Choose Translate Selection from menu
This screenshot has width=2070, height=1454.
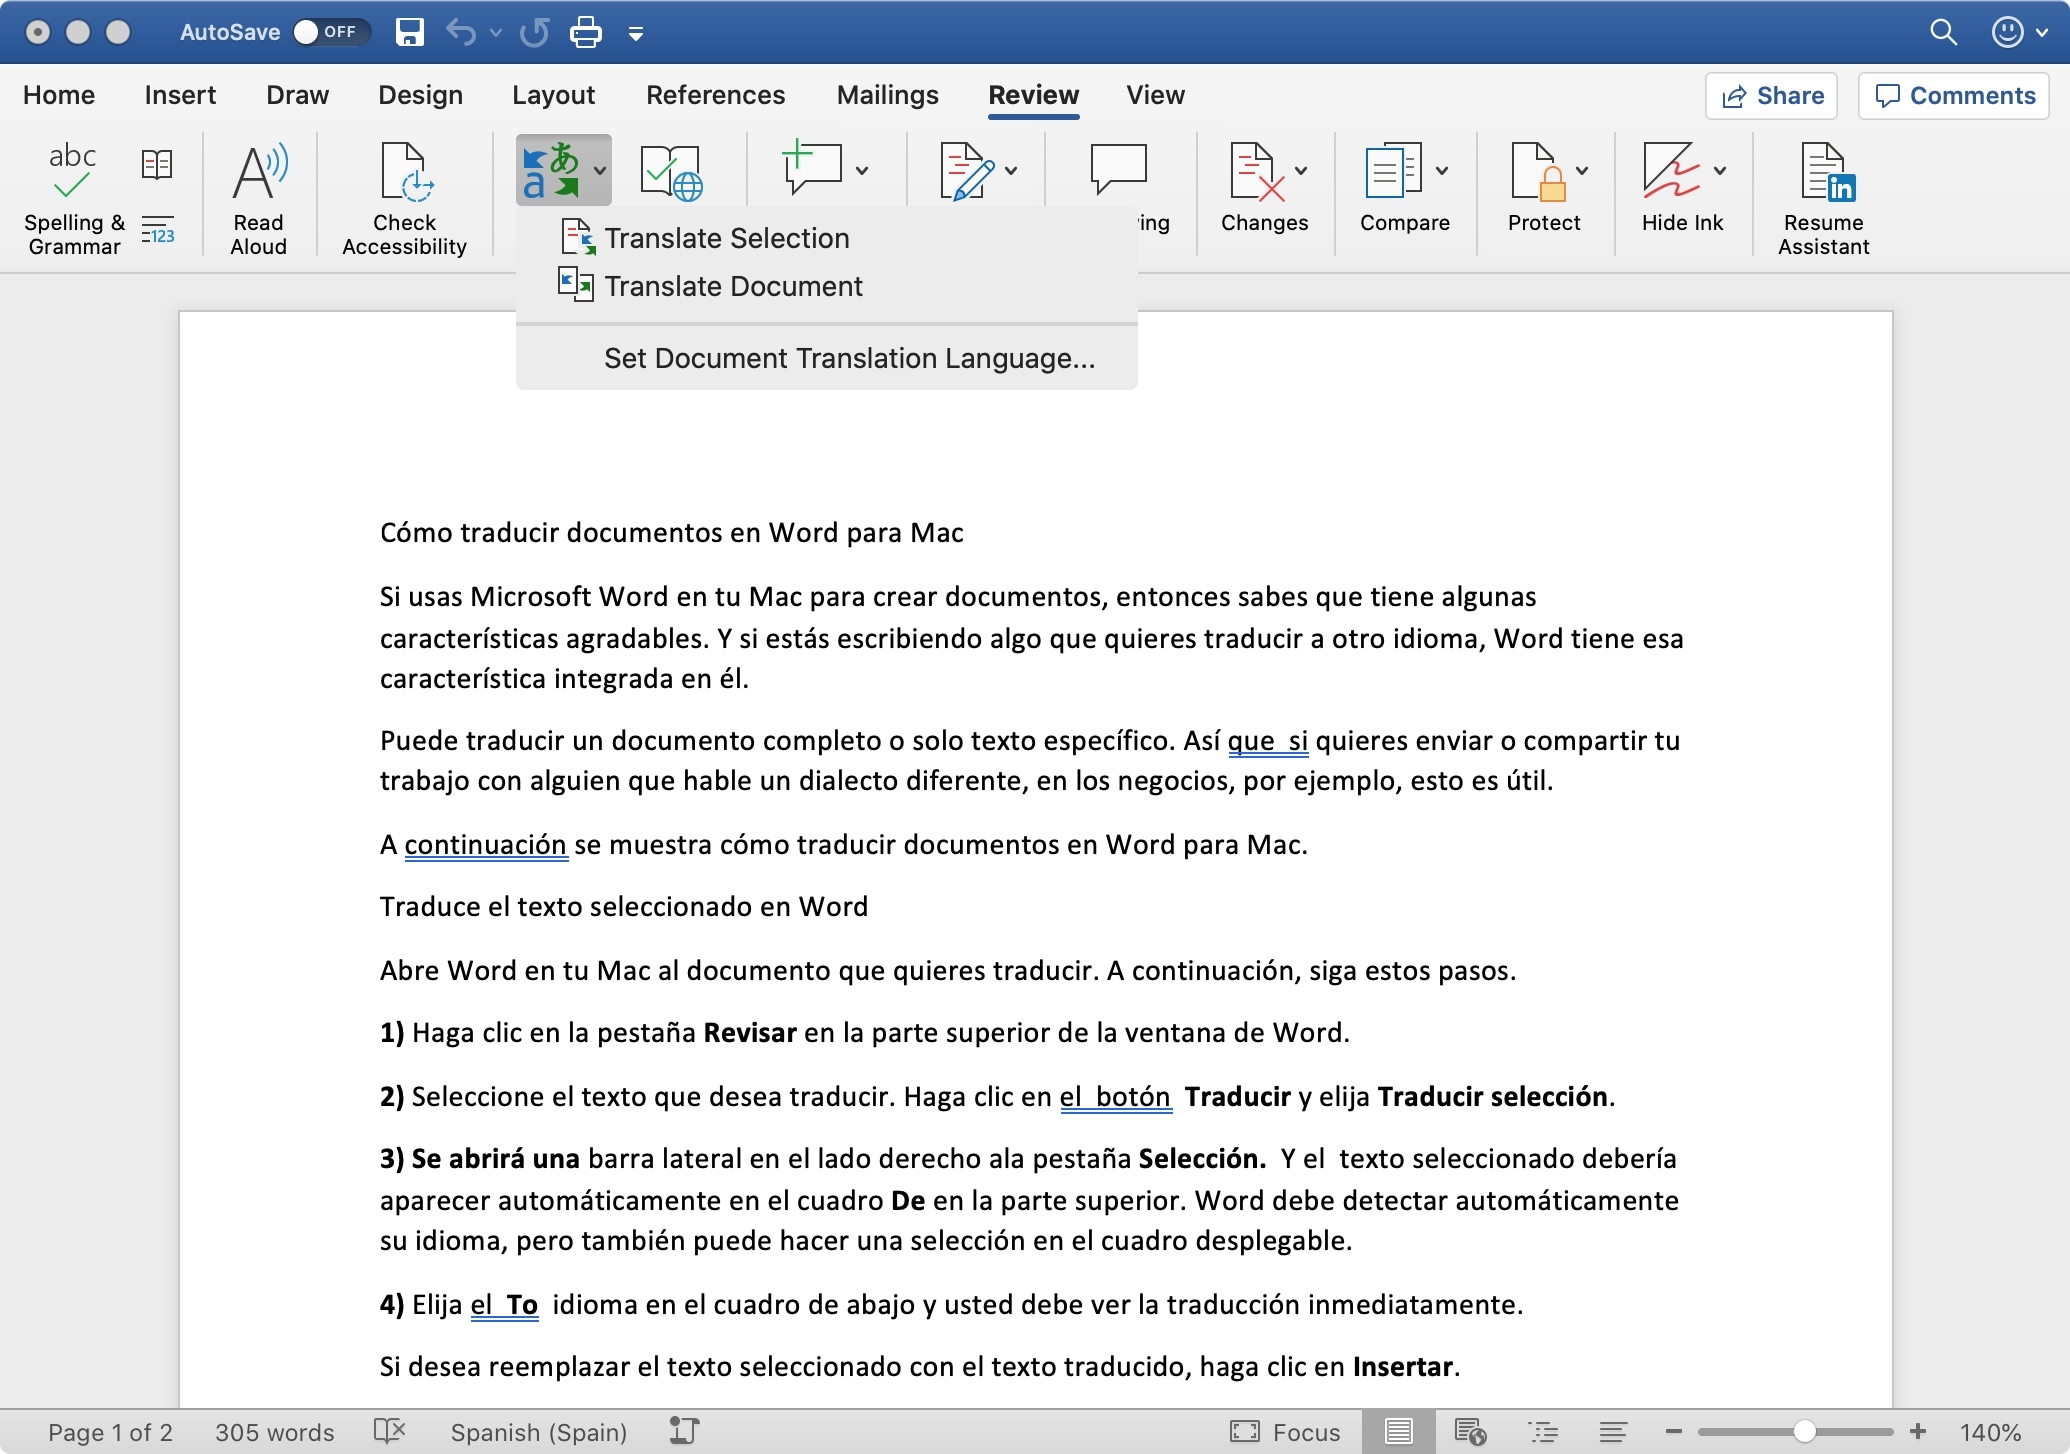pyautogui.click(x=826, y=238)
